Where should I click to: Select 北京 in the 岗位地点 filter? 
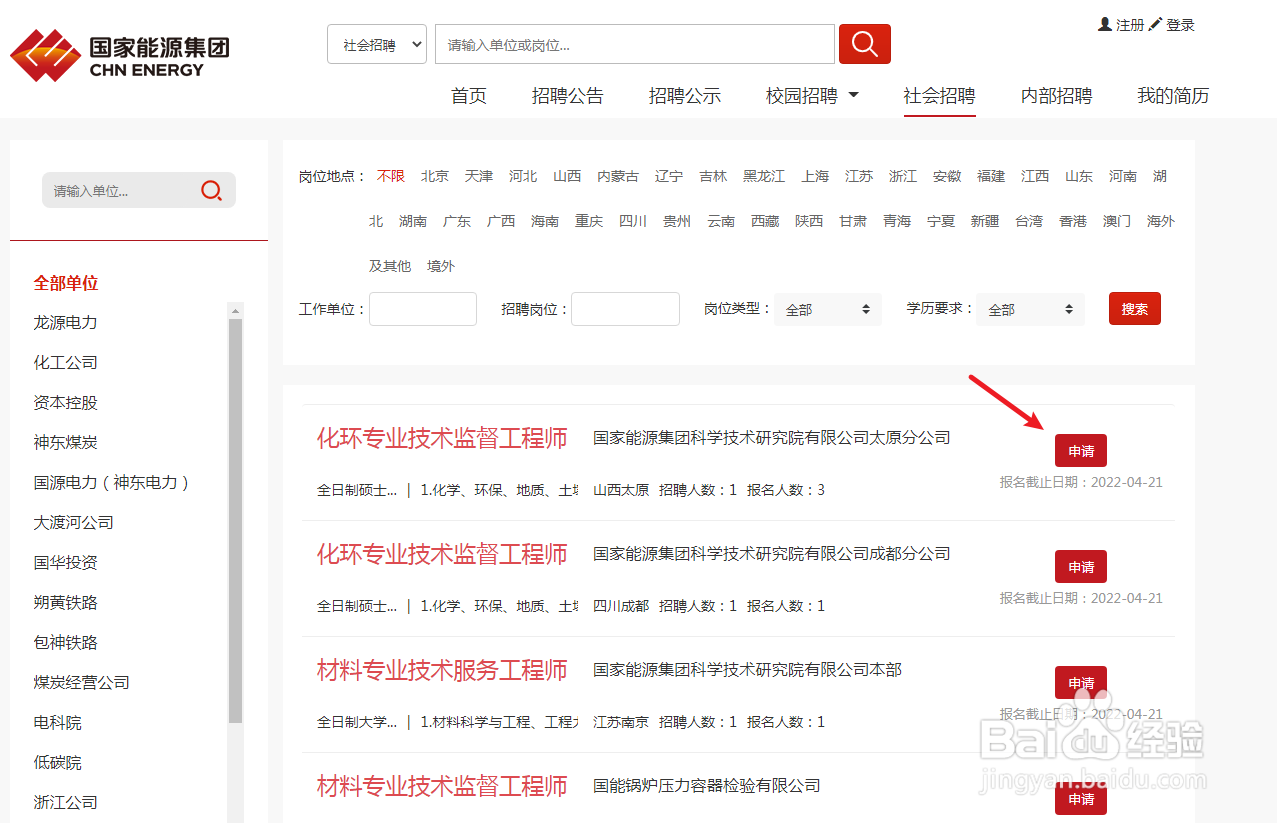pyautogui.click(x=434, y=175)
